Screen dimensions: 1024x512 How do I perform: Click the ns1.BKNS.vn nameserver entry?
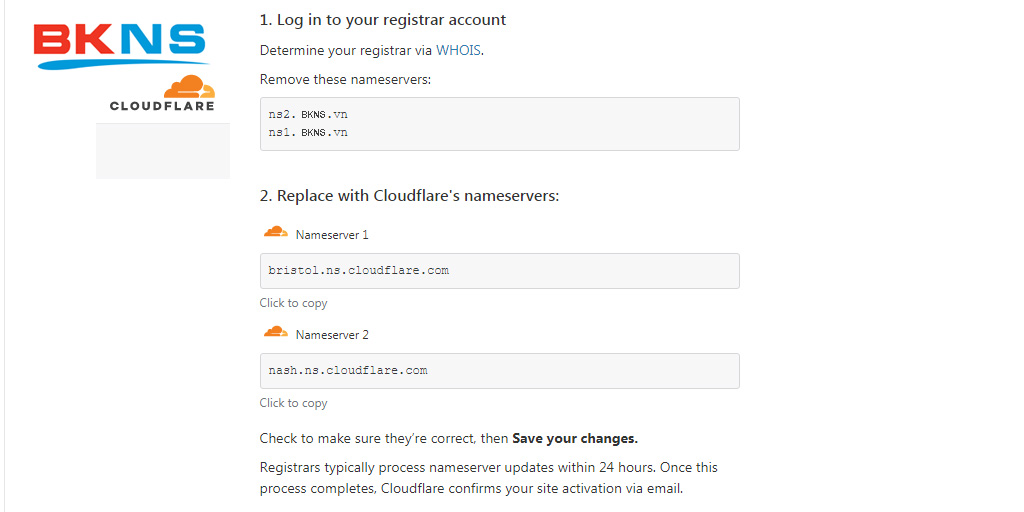pos(308,132)
